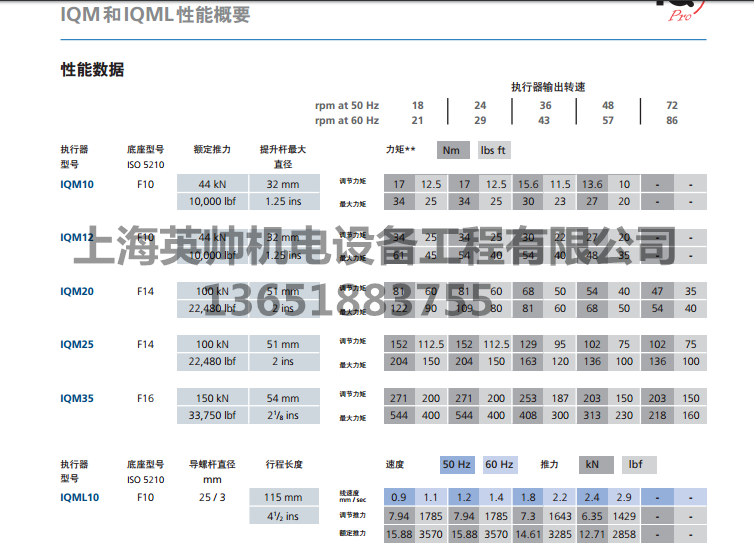
Task: Click the '性能数据' section heading
Action: click(92, 70)
